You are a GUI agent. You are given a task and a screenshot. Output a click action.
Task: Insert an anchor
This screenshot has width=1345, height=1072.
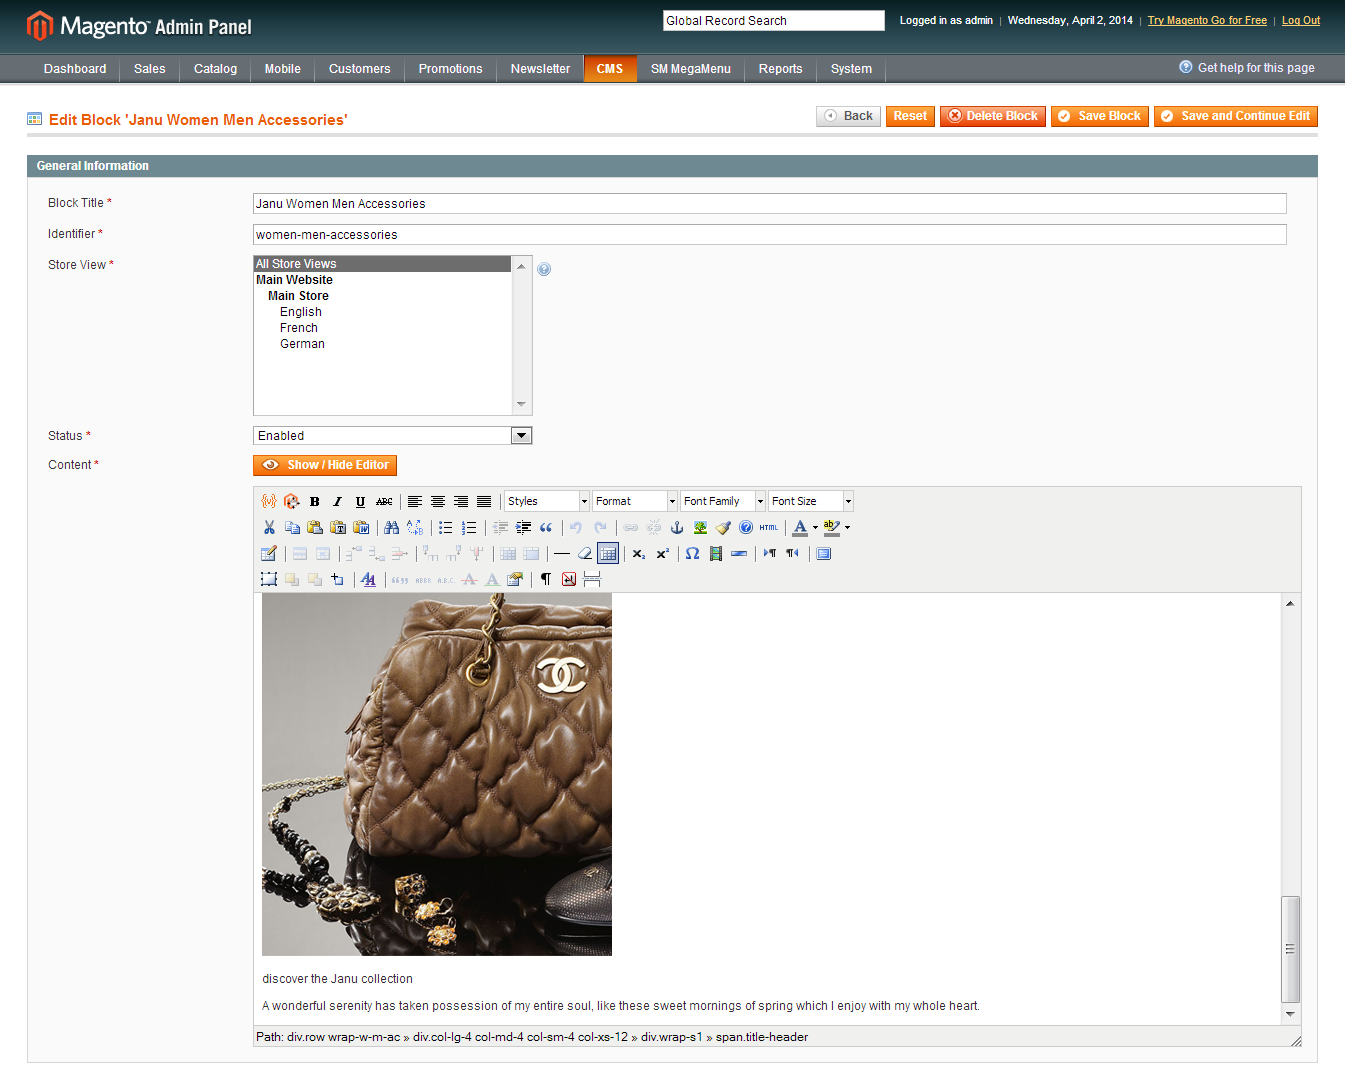[676, 527]
